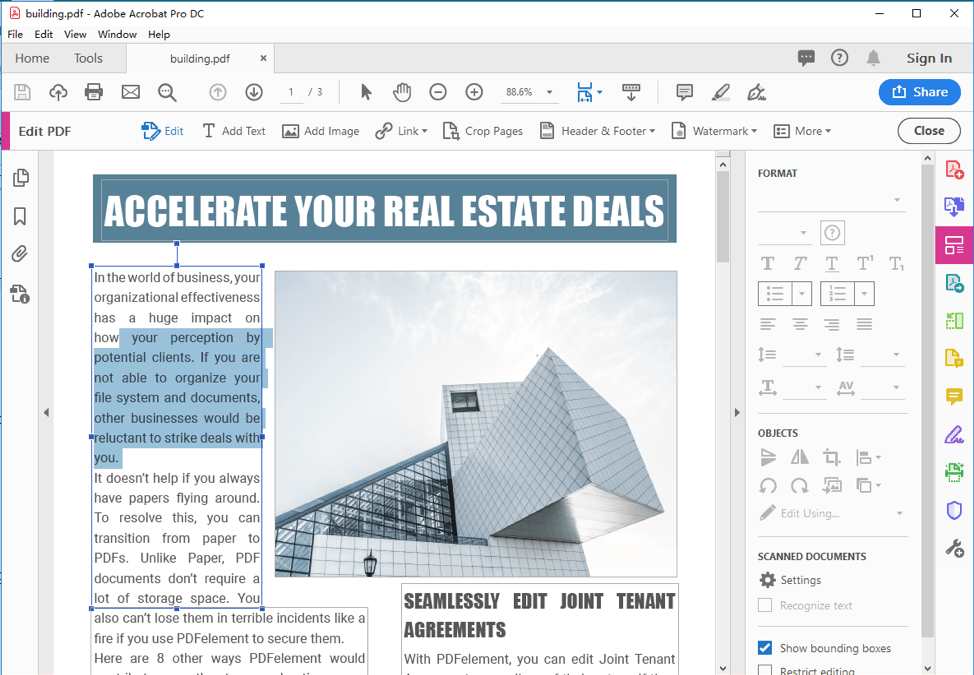Open the find text magnifier
The width and height of the screenshot is (974, 675).
pos(166,93)
